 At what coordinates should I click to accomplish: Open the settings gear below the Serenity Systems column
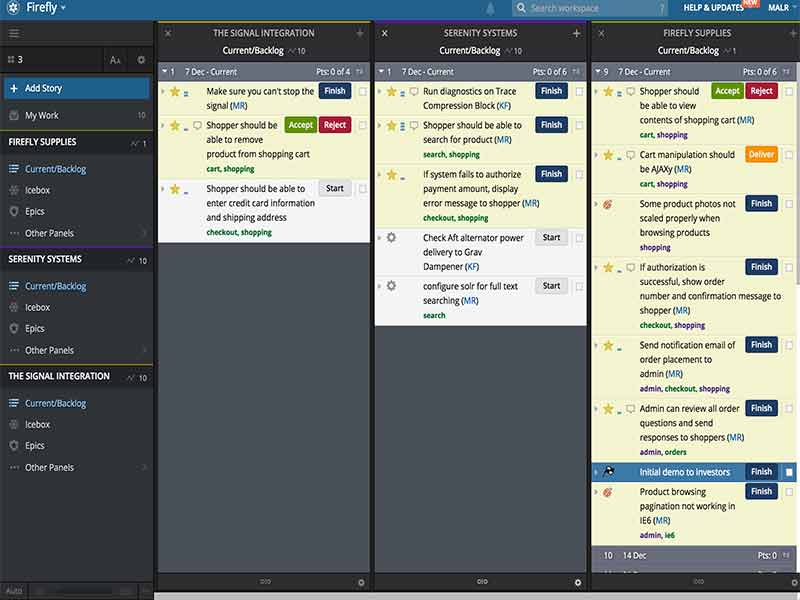tap(578, 581)
